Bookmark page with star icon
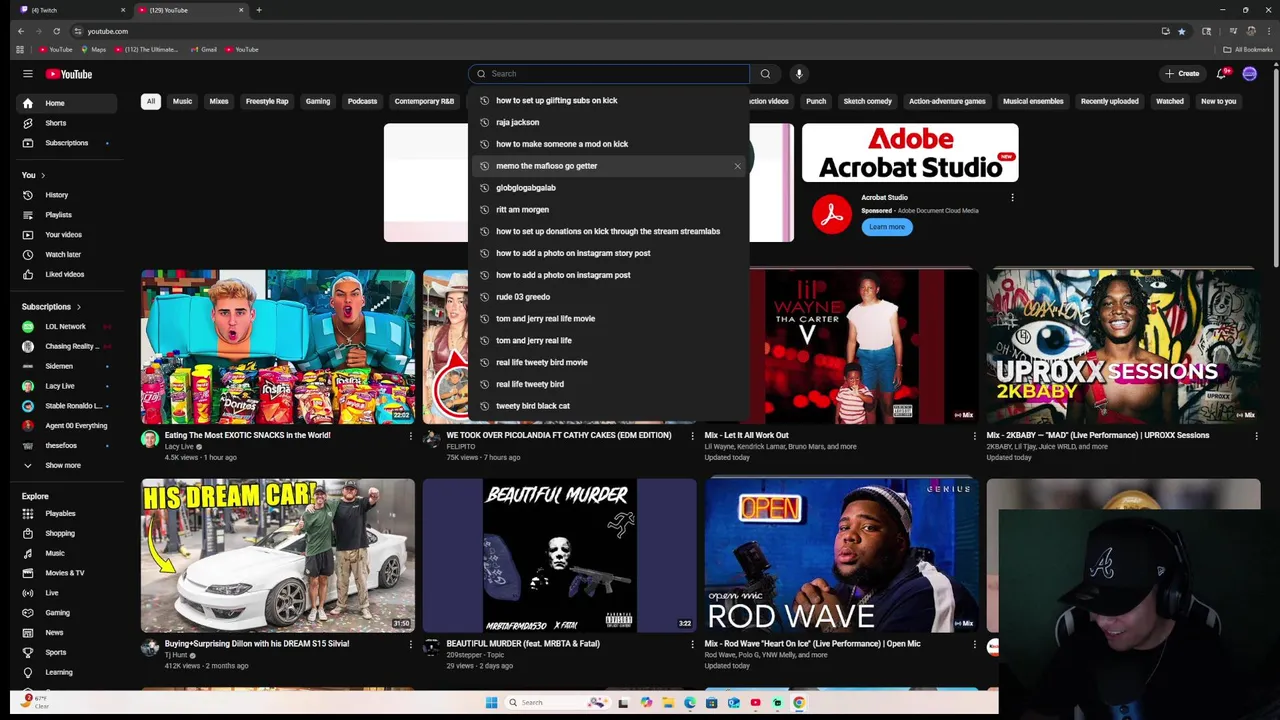Screen dimensions: 1280x720 click(1181, 31)
